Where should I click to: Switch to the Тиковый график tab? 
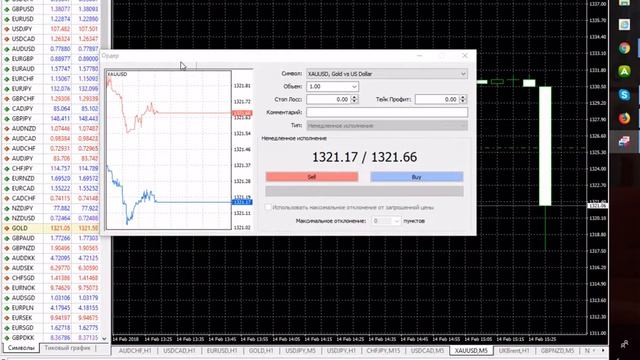(x=67, y=348)
